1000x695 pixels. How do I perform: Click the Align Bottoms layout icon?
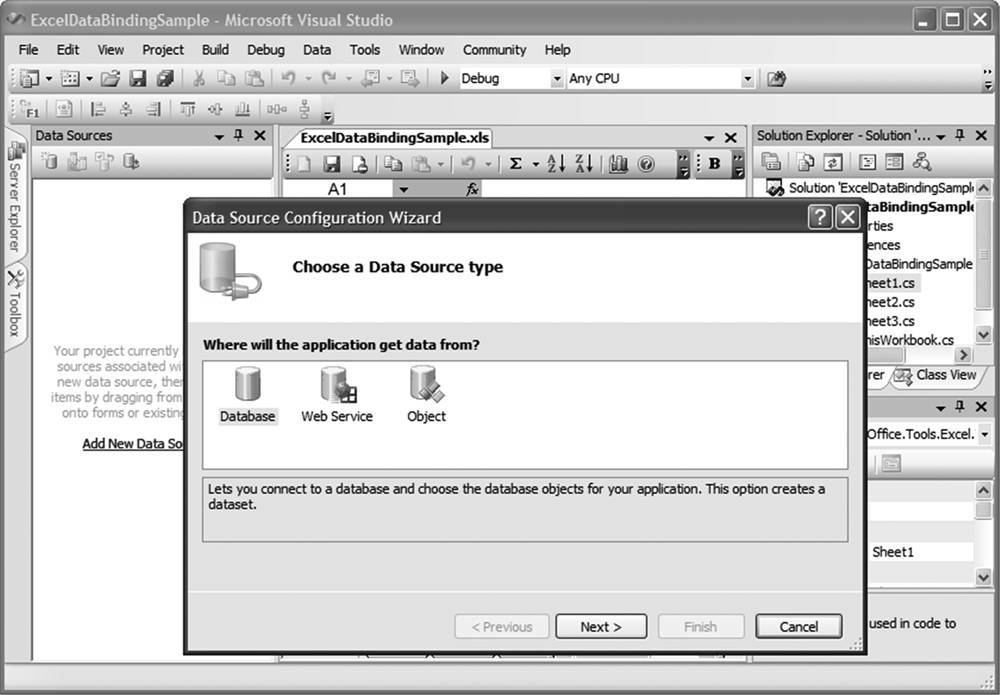click(x=242, y=109)
